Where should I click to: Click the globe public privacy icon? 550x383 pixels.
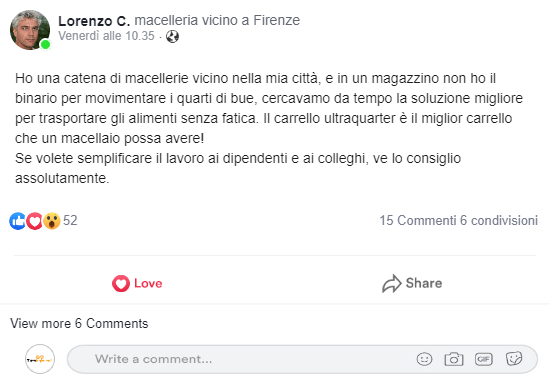click(x=172, y=36)
